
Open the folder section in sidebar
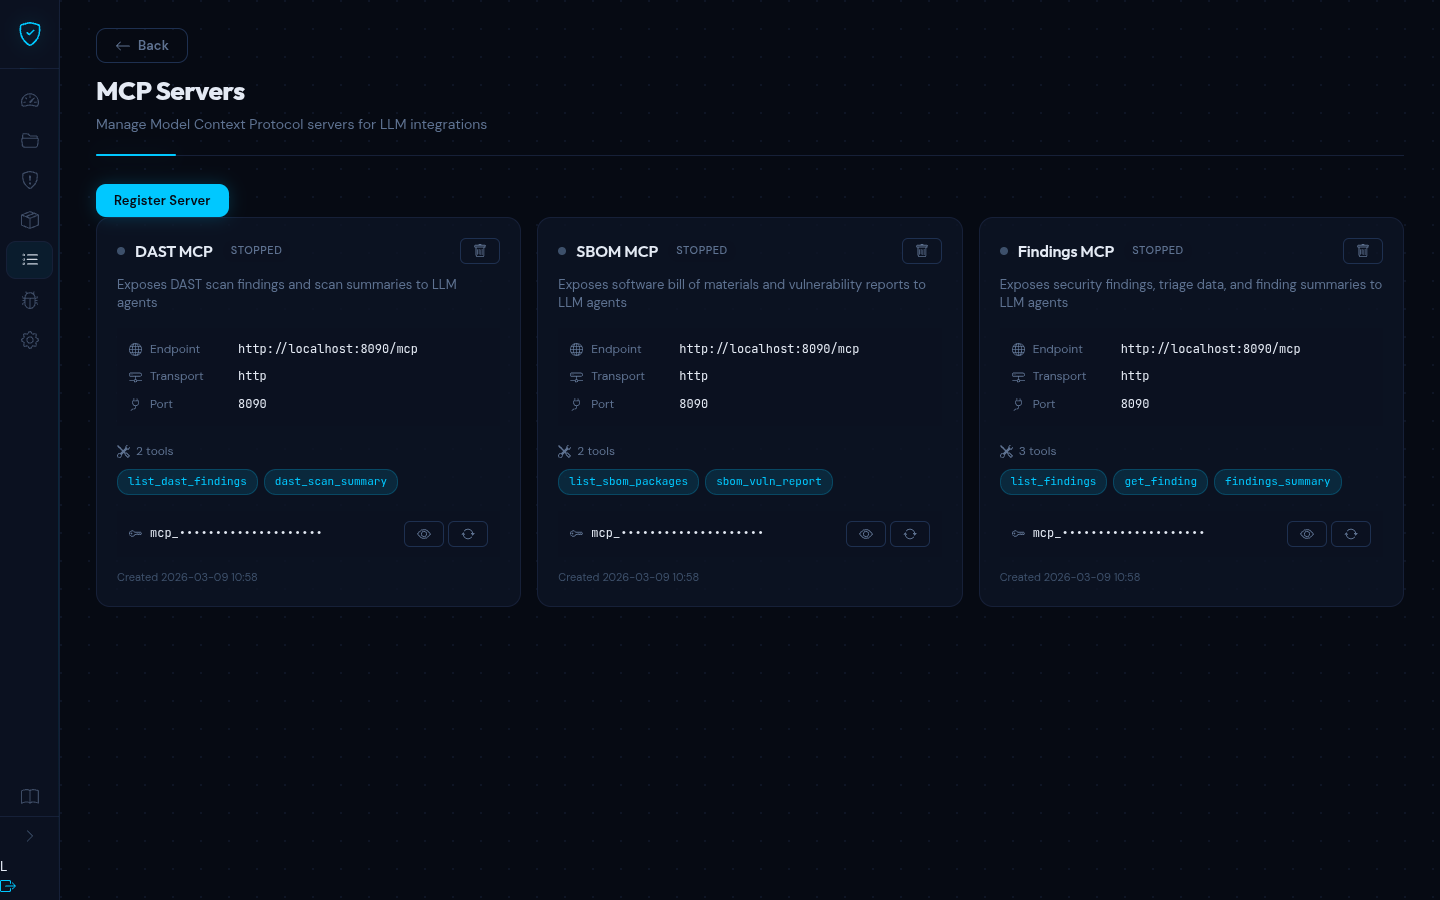(30, 140)
